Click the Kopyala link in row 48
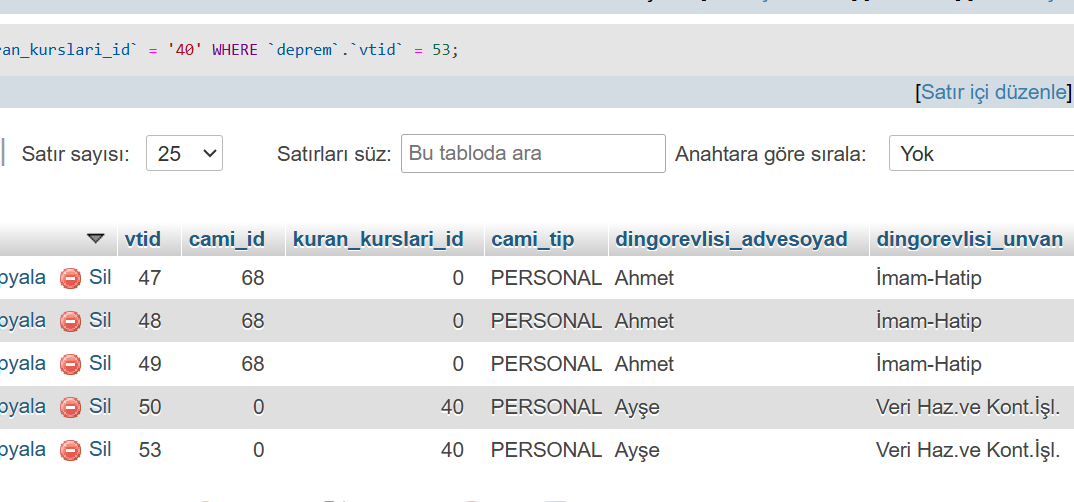The width and height of the screenshot is (1074, 502). click(23, 321)
